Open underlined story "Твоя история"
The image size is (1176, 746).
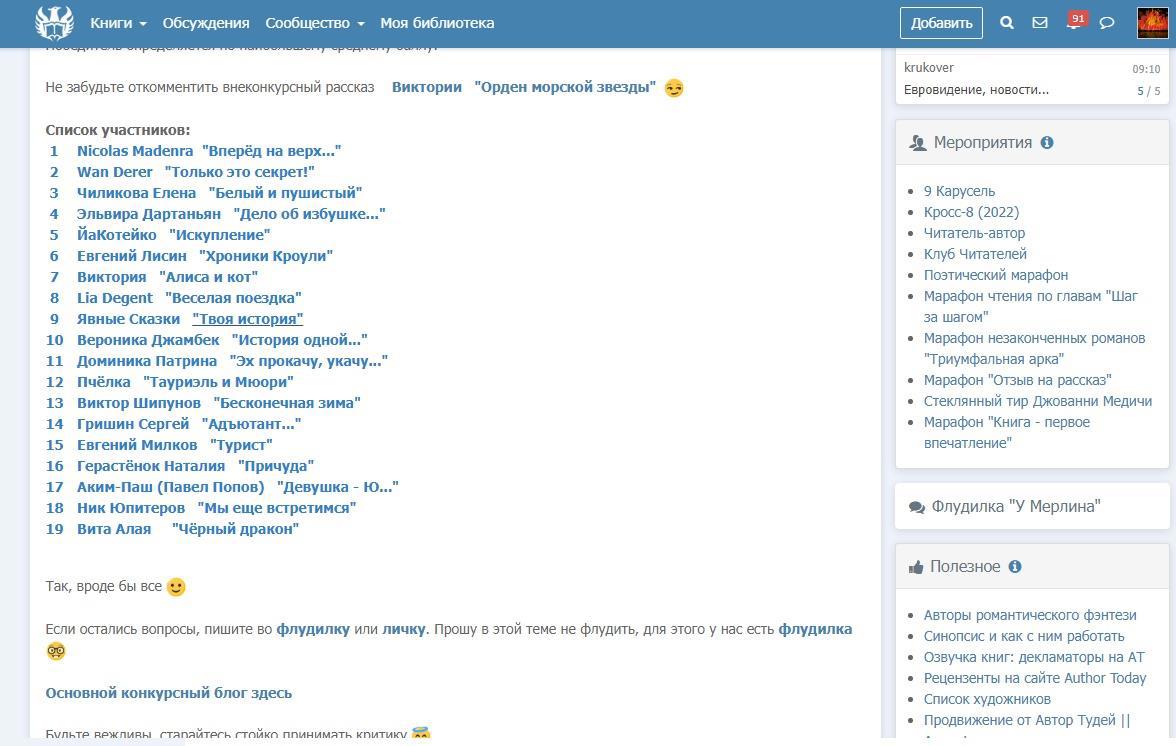pyautogui.click(x=248, y=319)
